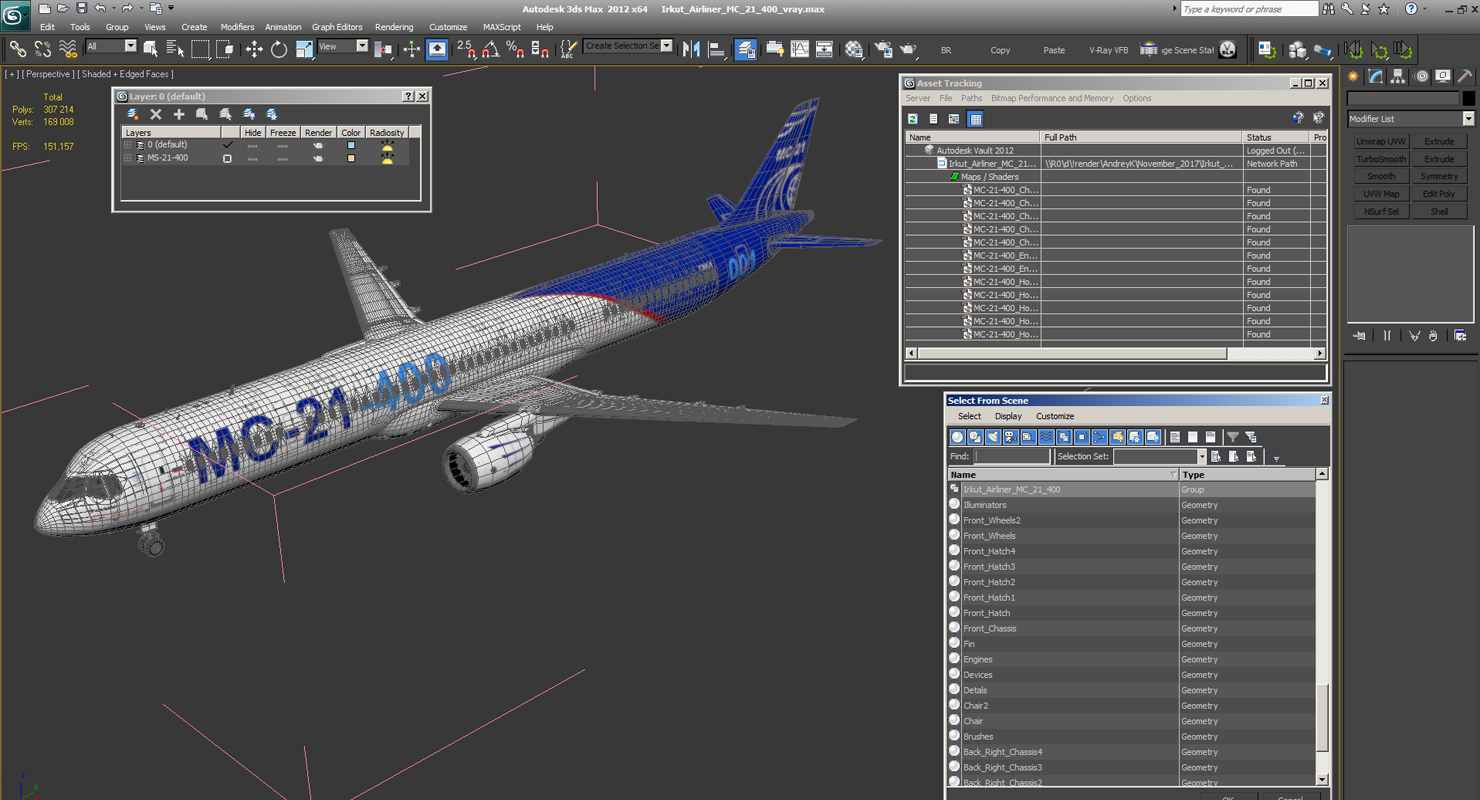Add selected objects to layer plus icon
This screenshot has height=800, width=1480.
coord(179,114)
